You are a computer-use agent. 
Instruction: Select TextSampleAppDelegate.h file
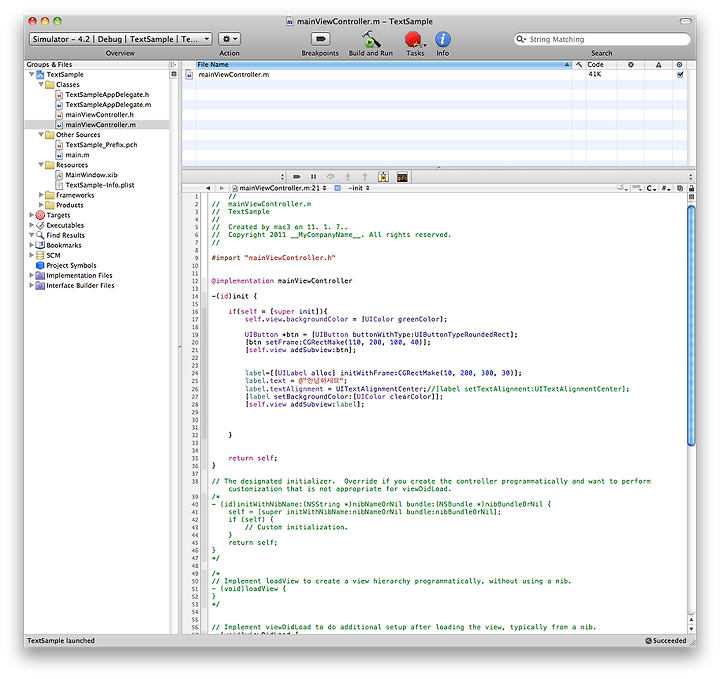[x=107, y=95]
